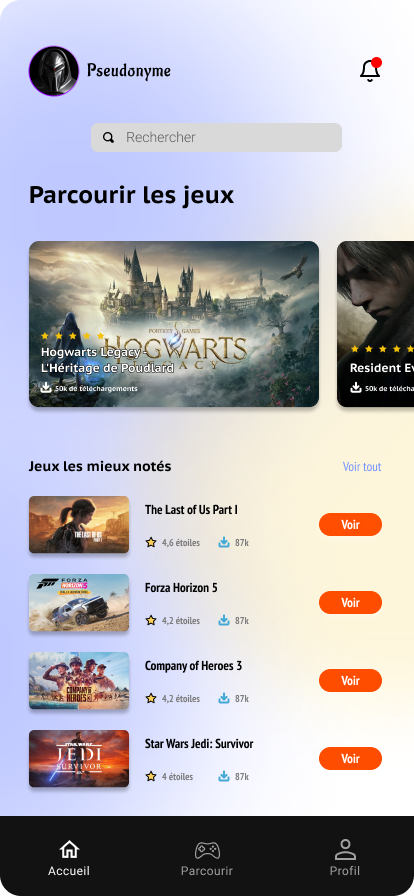Viewport: 414px width, 896px height.
Task: Open the notification bell icon
Action: [370, 70]
